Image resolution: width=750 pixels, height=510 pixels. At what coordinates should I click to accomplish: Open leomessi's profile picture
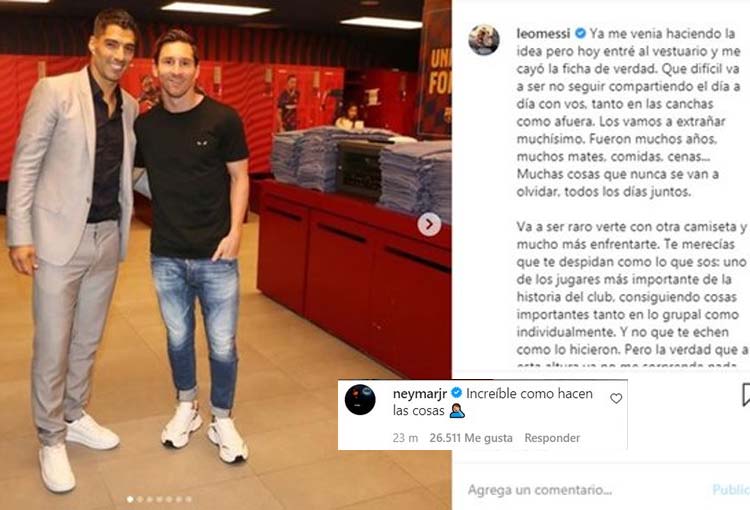484,40
